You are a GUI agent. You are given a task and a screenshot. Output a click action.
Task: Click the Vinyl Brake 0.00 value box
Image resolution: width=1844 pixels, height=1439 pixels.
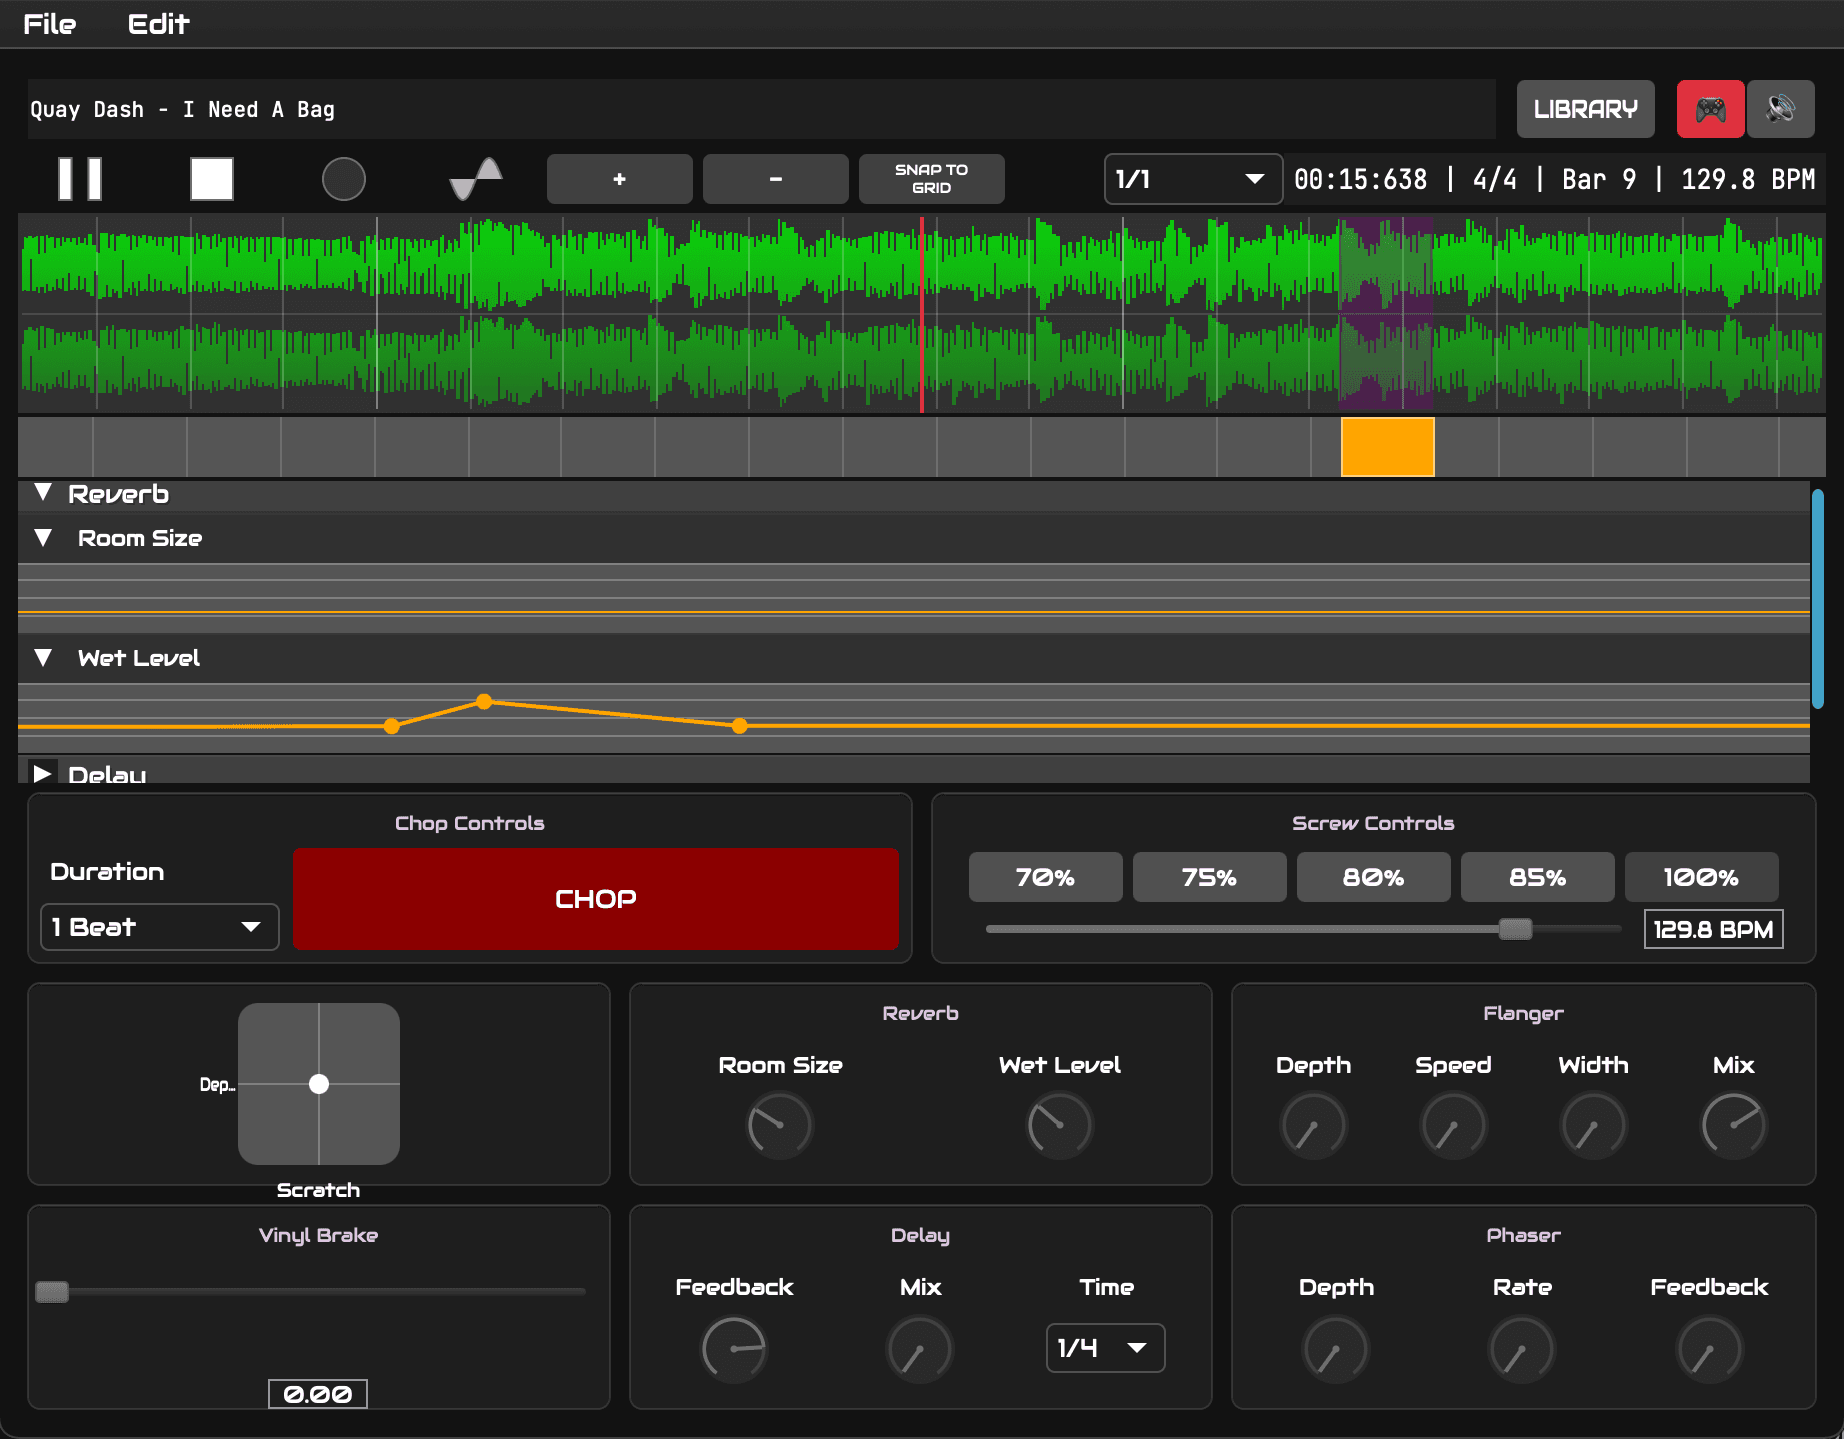(x=318, y=1394)
